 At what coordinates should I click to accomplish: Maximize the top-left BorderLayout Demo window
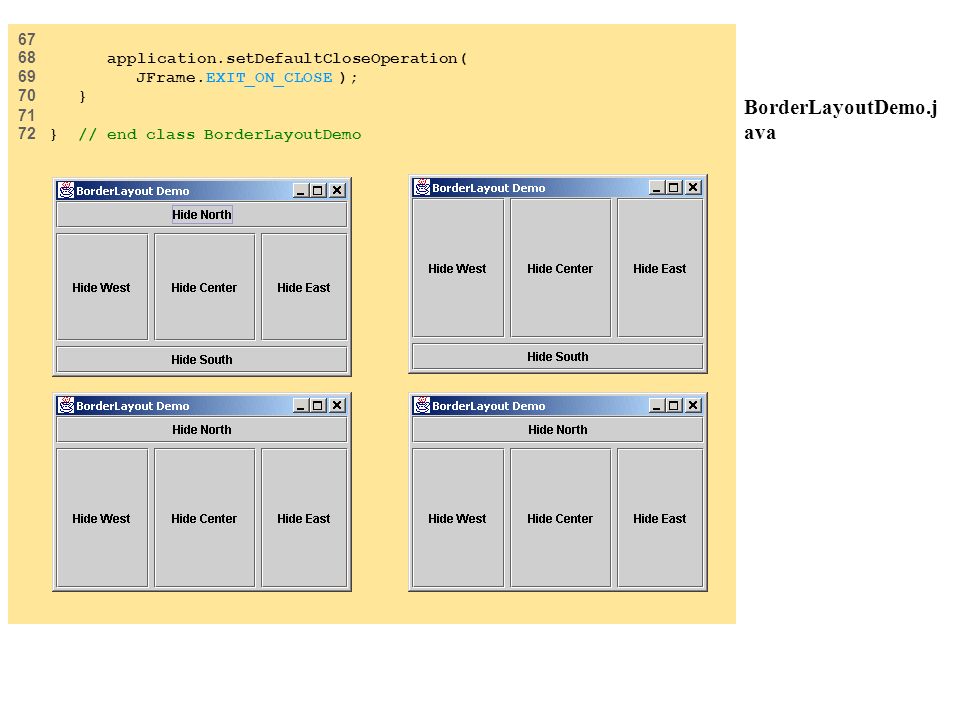[x=318, y=190]
